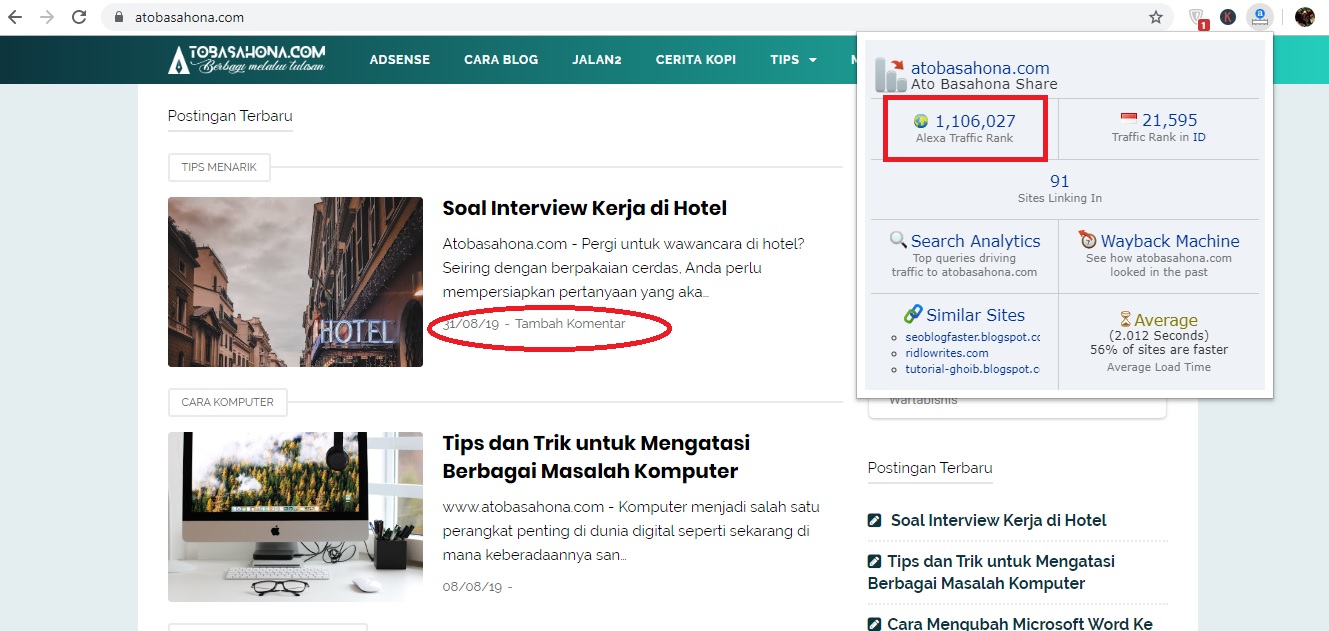The height and width of the screenshot is (631, 1329).
Task: Open the hotel street thumbnail image
Action: [x=295, y=282]
